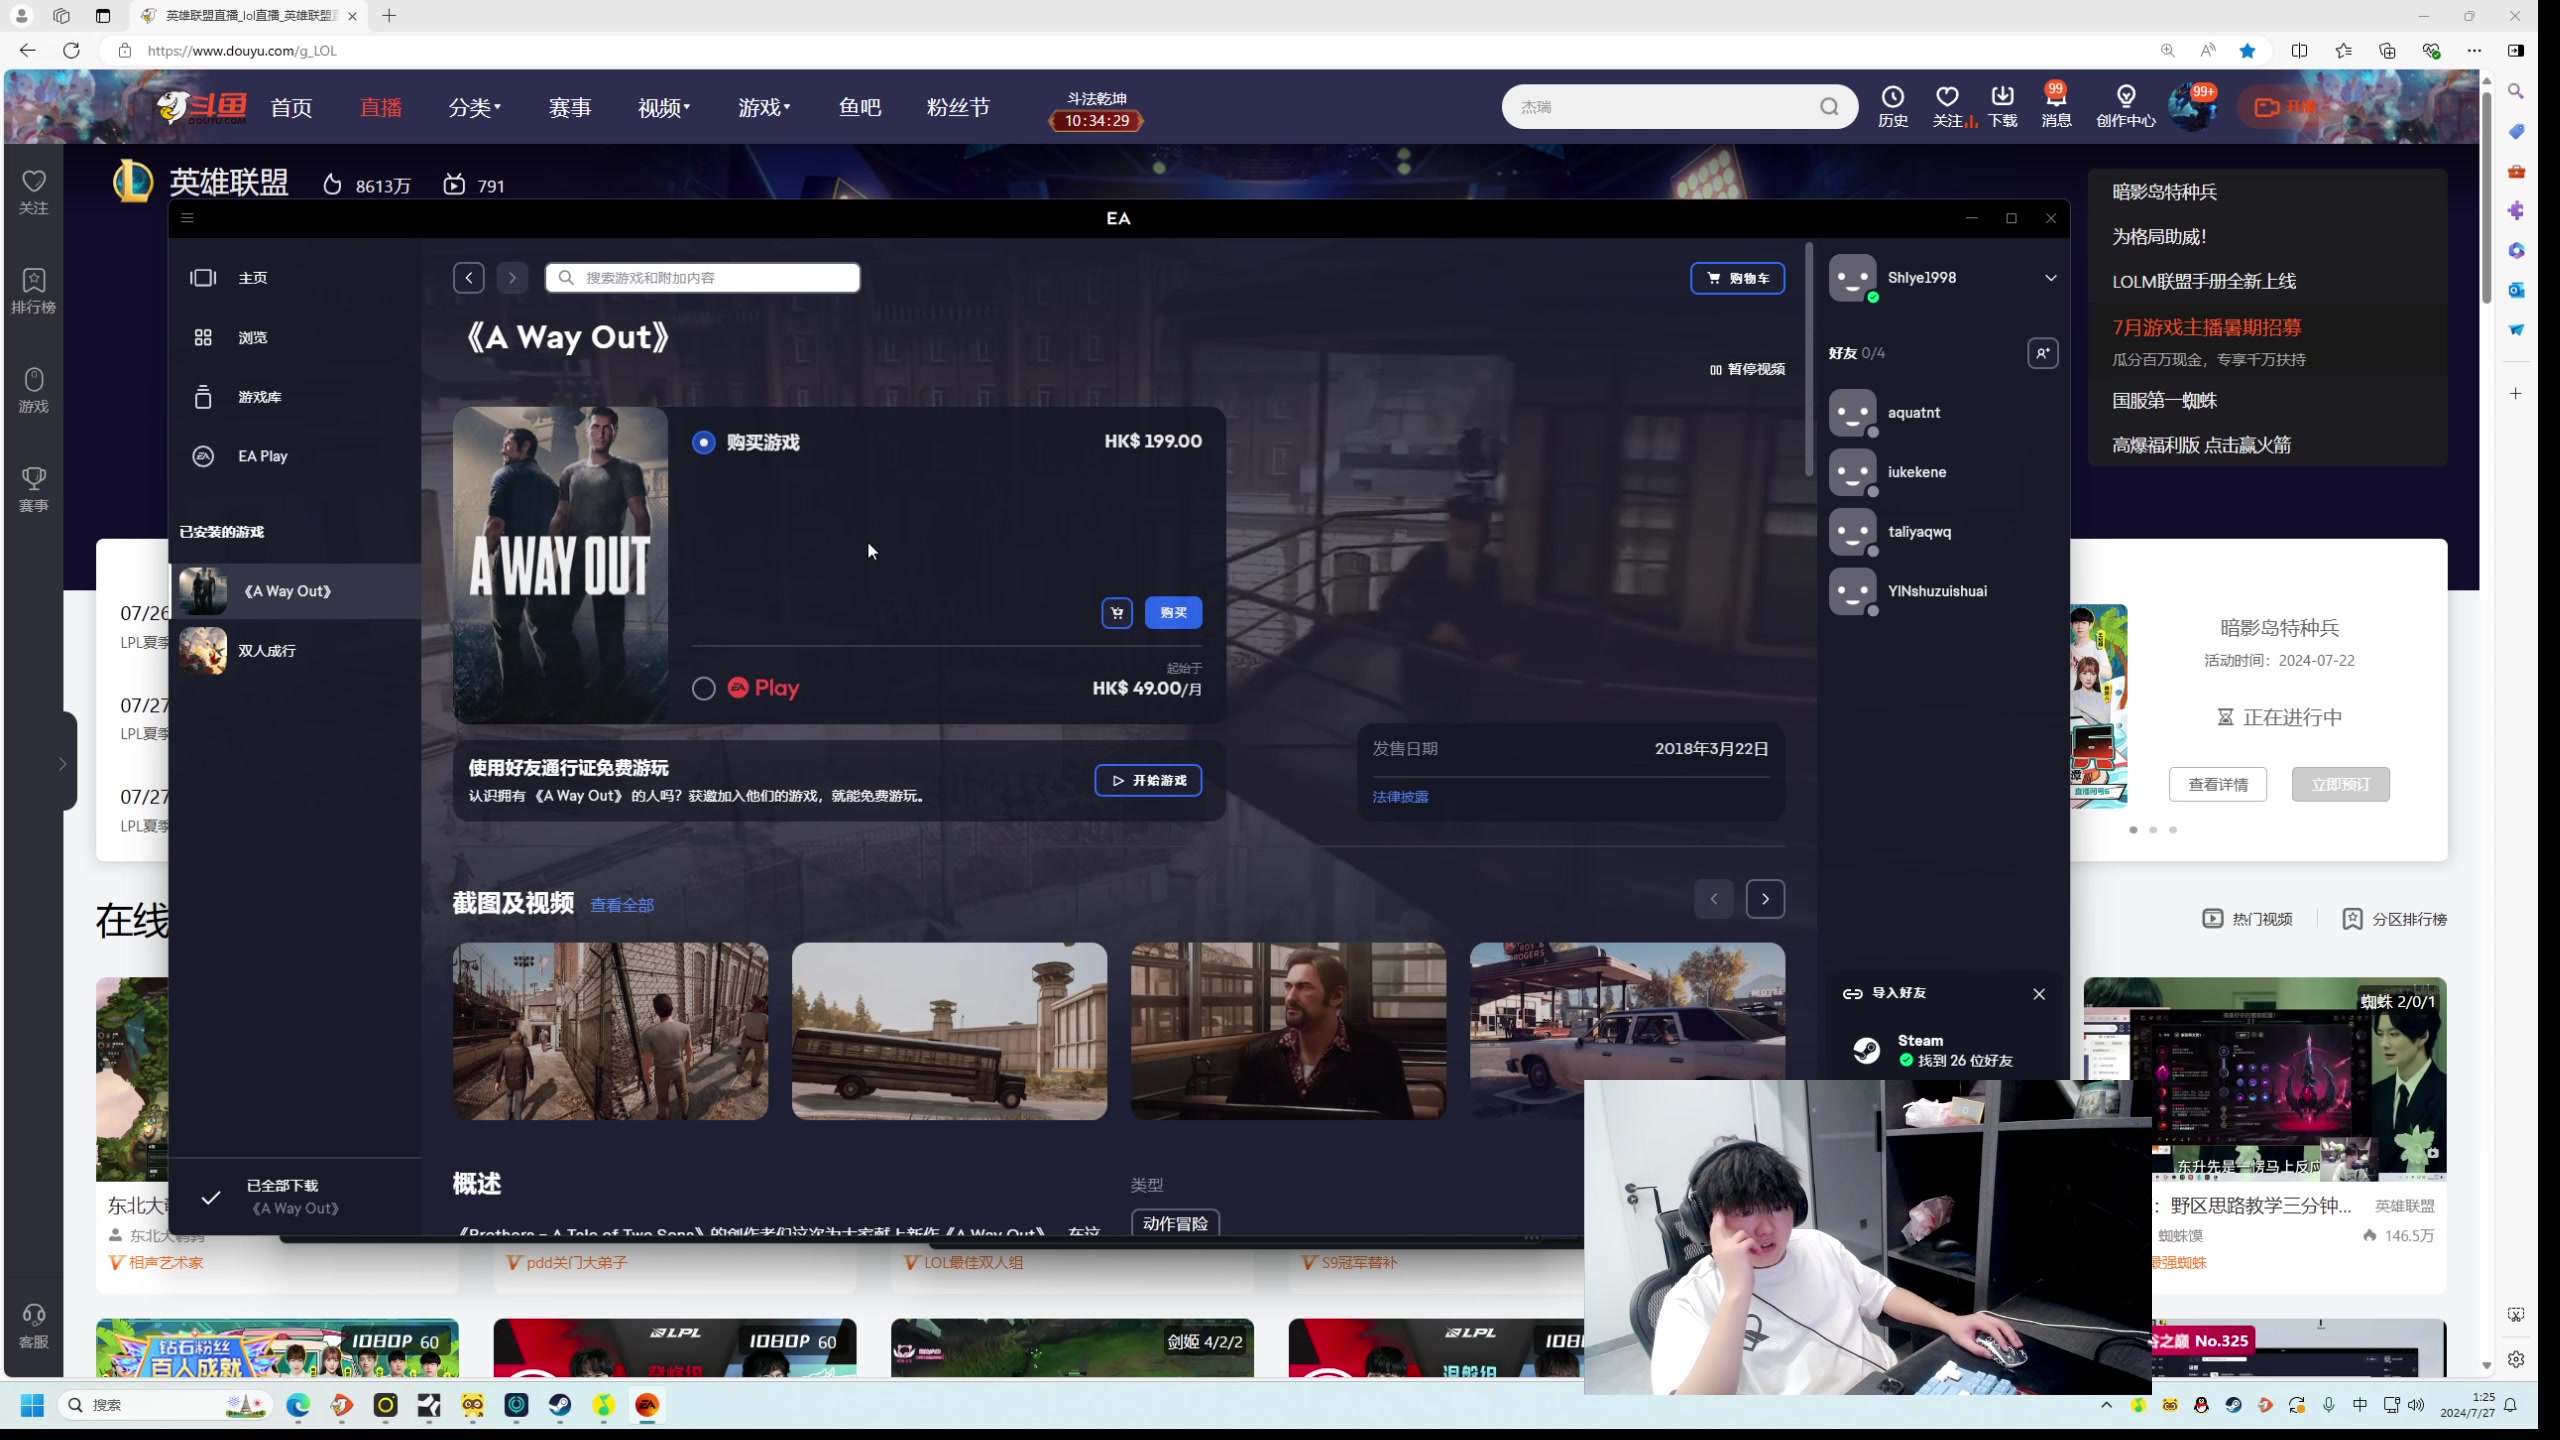2560x1440 pixels.
Task: Click the EA back navigation arrow
Action: [469, 278]
